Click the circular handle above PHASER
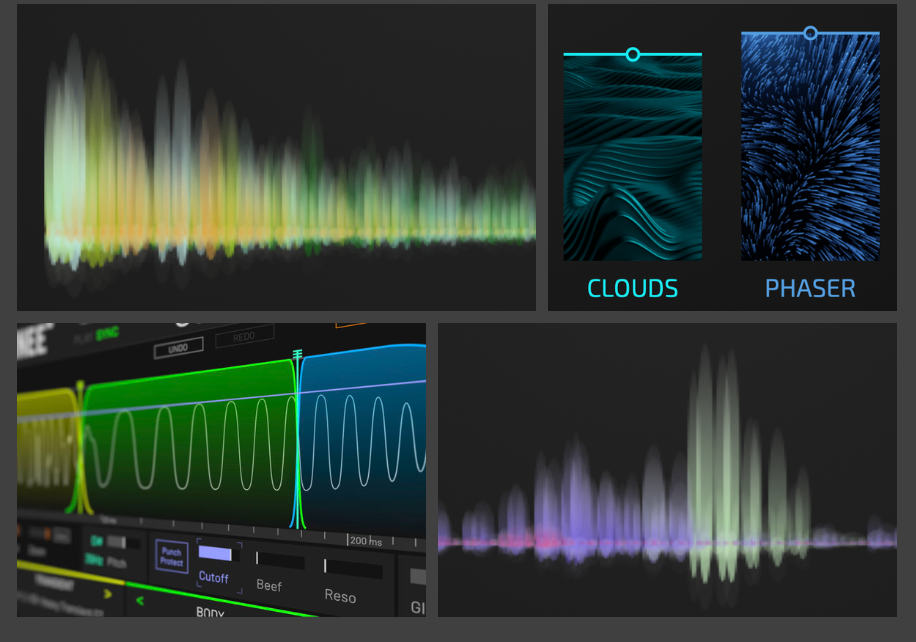916x642 pixels. (x=811, y=32)
